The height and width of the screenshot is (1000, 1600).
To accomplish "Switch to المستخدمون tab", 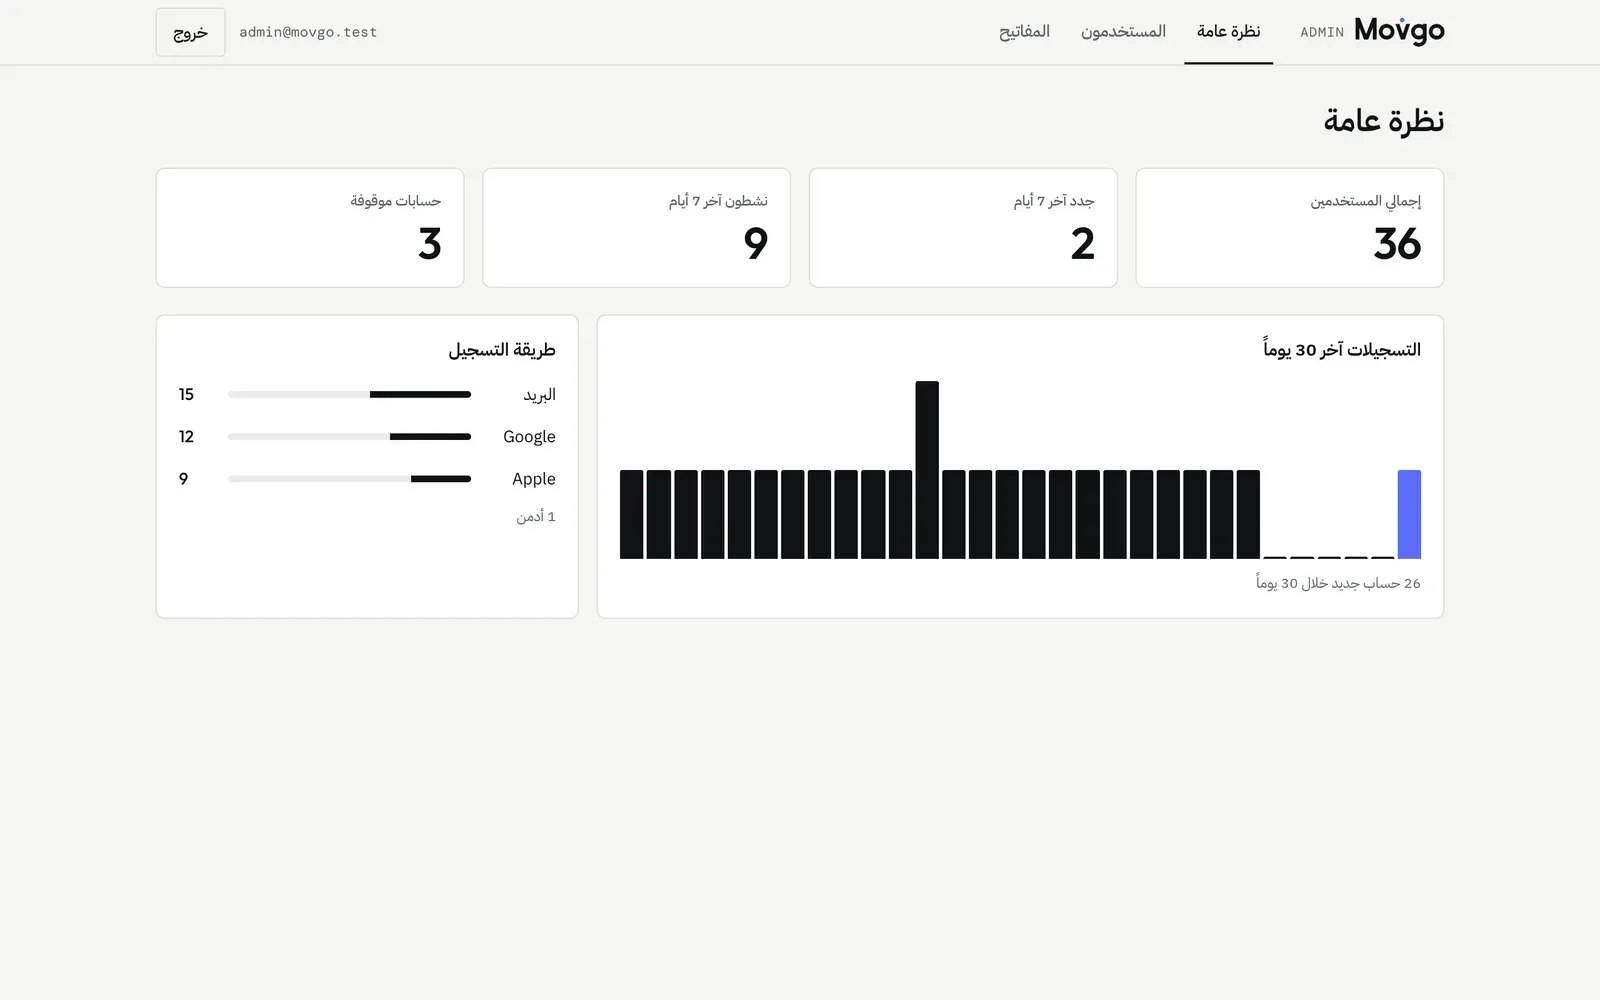I will (1123, 32).
